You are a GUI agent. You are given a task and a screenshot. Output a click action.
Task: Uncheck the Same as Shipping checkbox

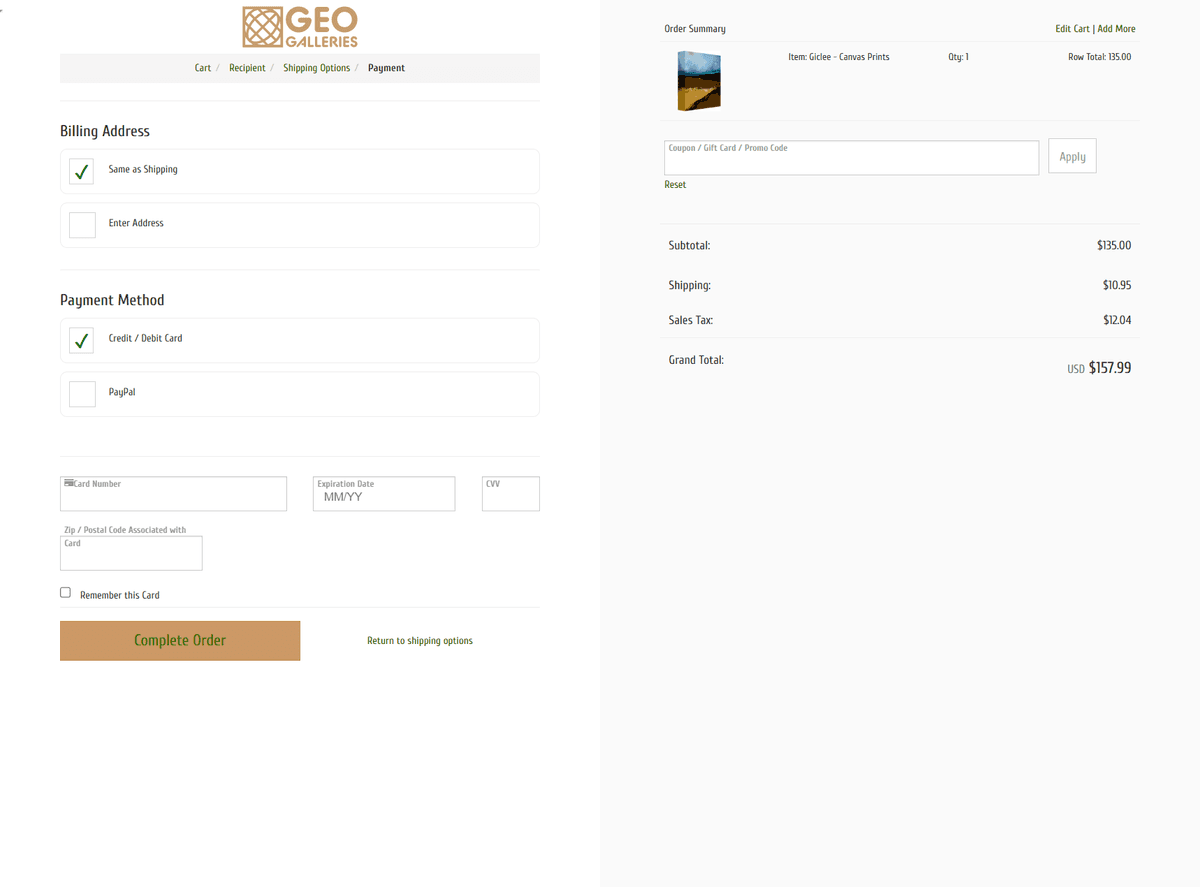click(x=81, y=171)
